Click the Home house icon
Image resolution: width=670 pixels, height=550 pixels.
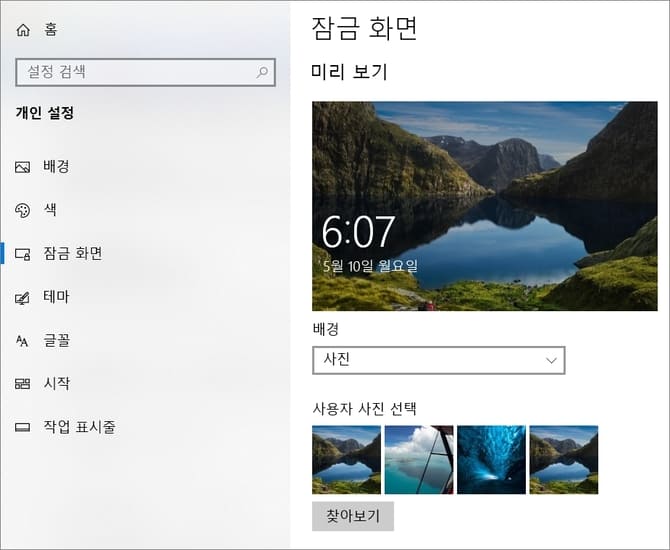pyautogui.click(x=23, y=30)
